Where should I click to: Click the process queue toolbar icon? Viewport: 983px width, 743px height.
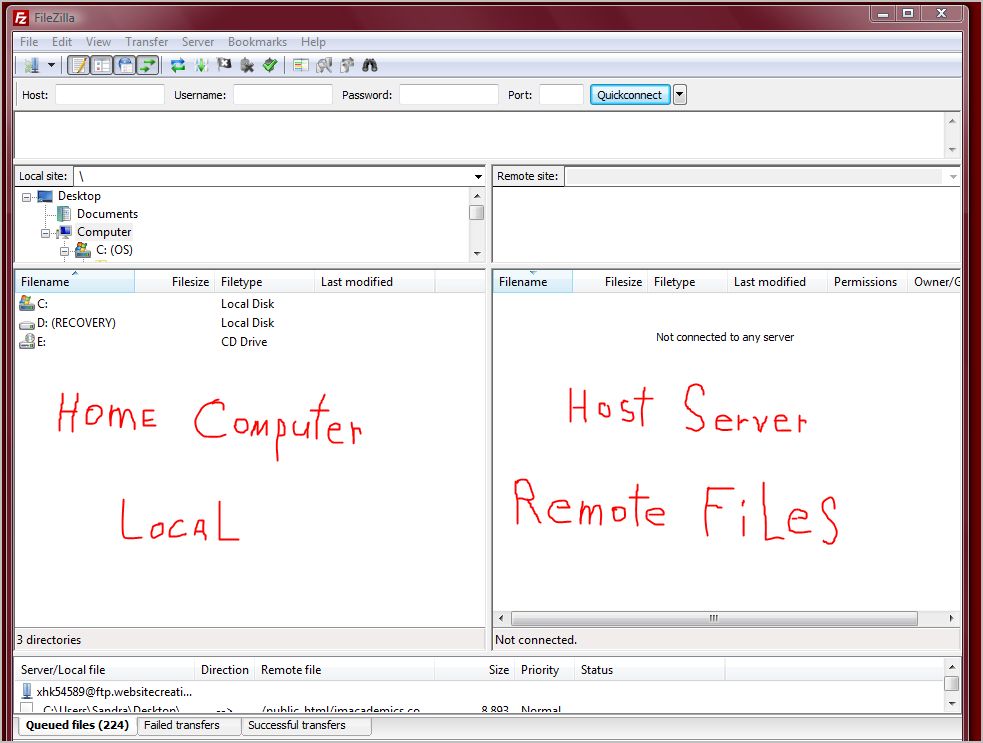[x=201, y=66]
